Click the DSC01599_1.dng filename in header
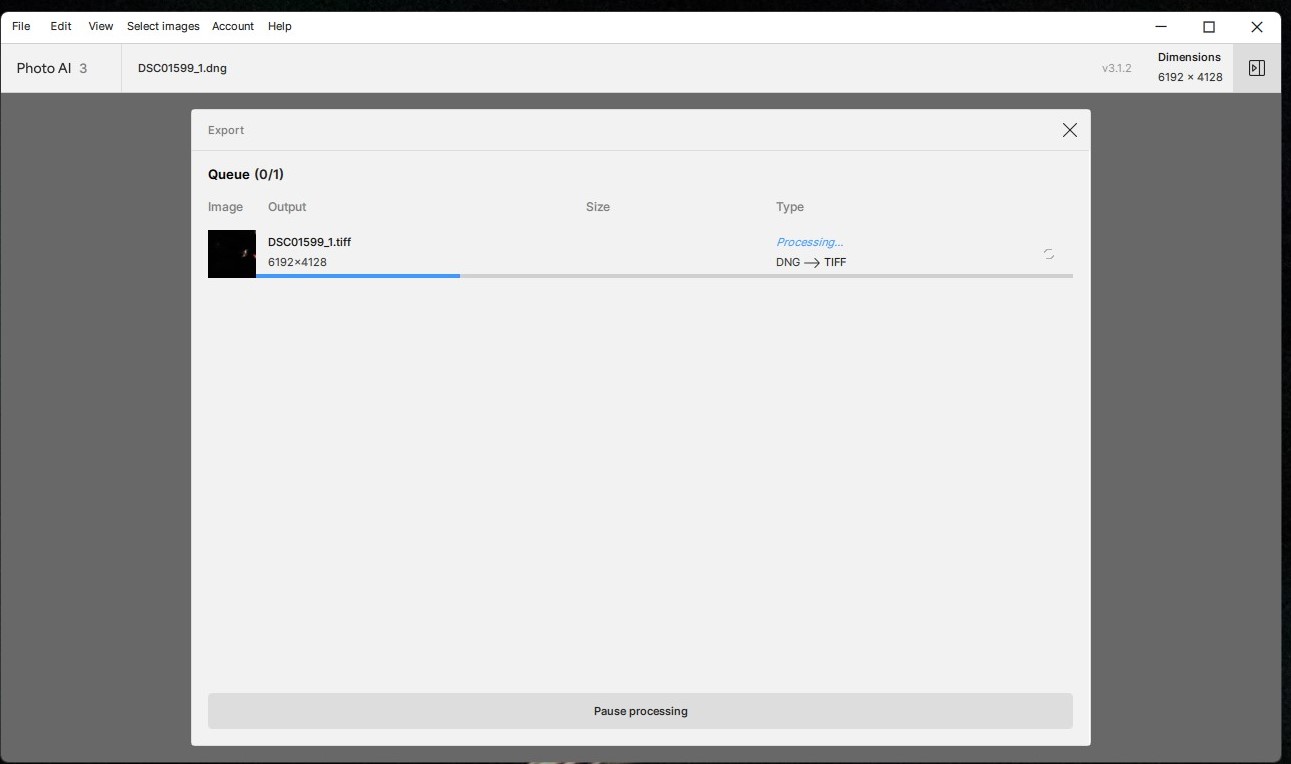The height and width of the screenshot is (764, 1291). (x=182, y=68)
